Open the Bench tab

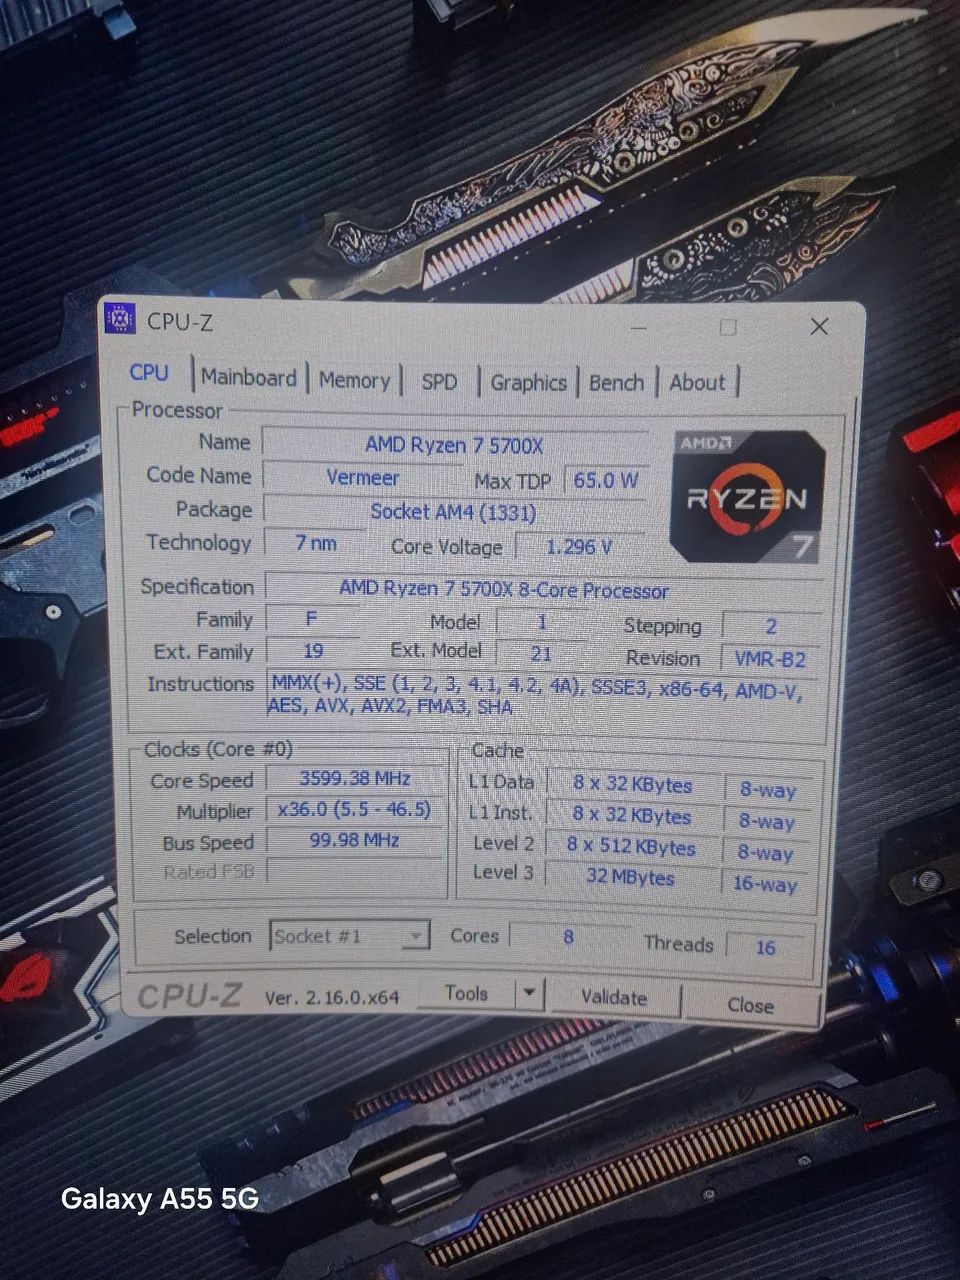tap(616, 383)
